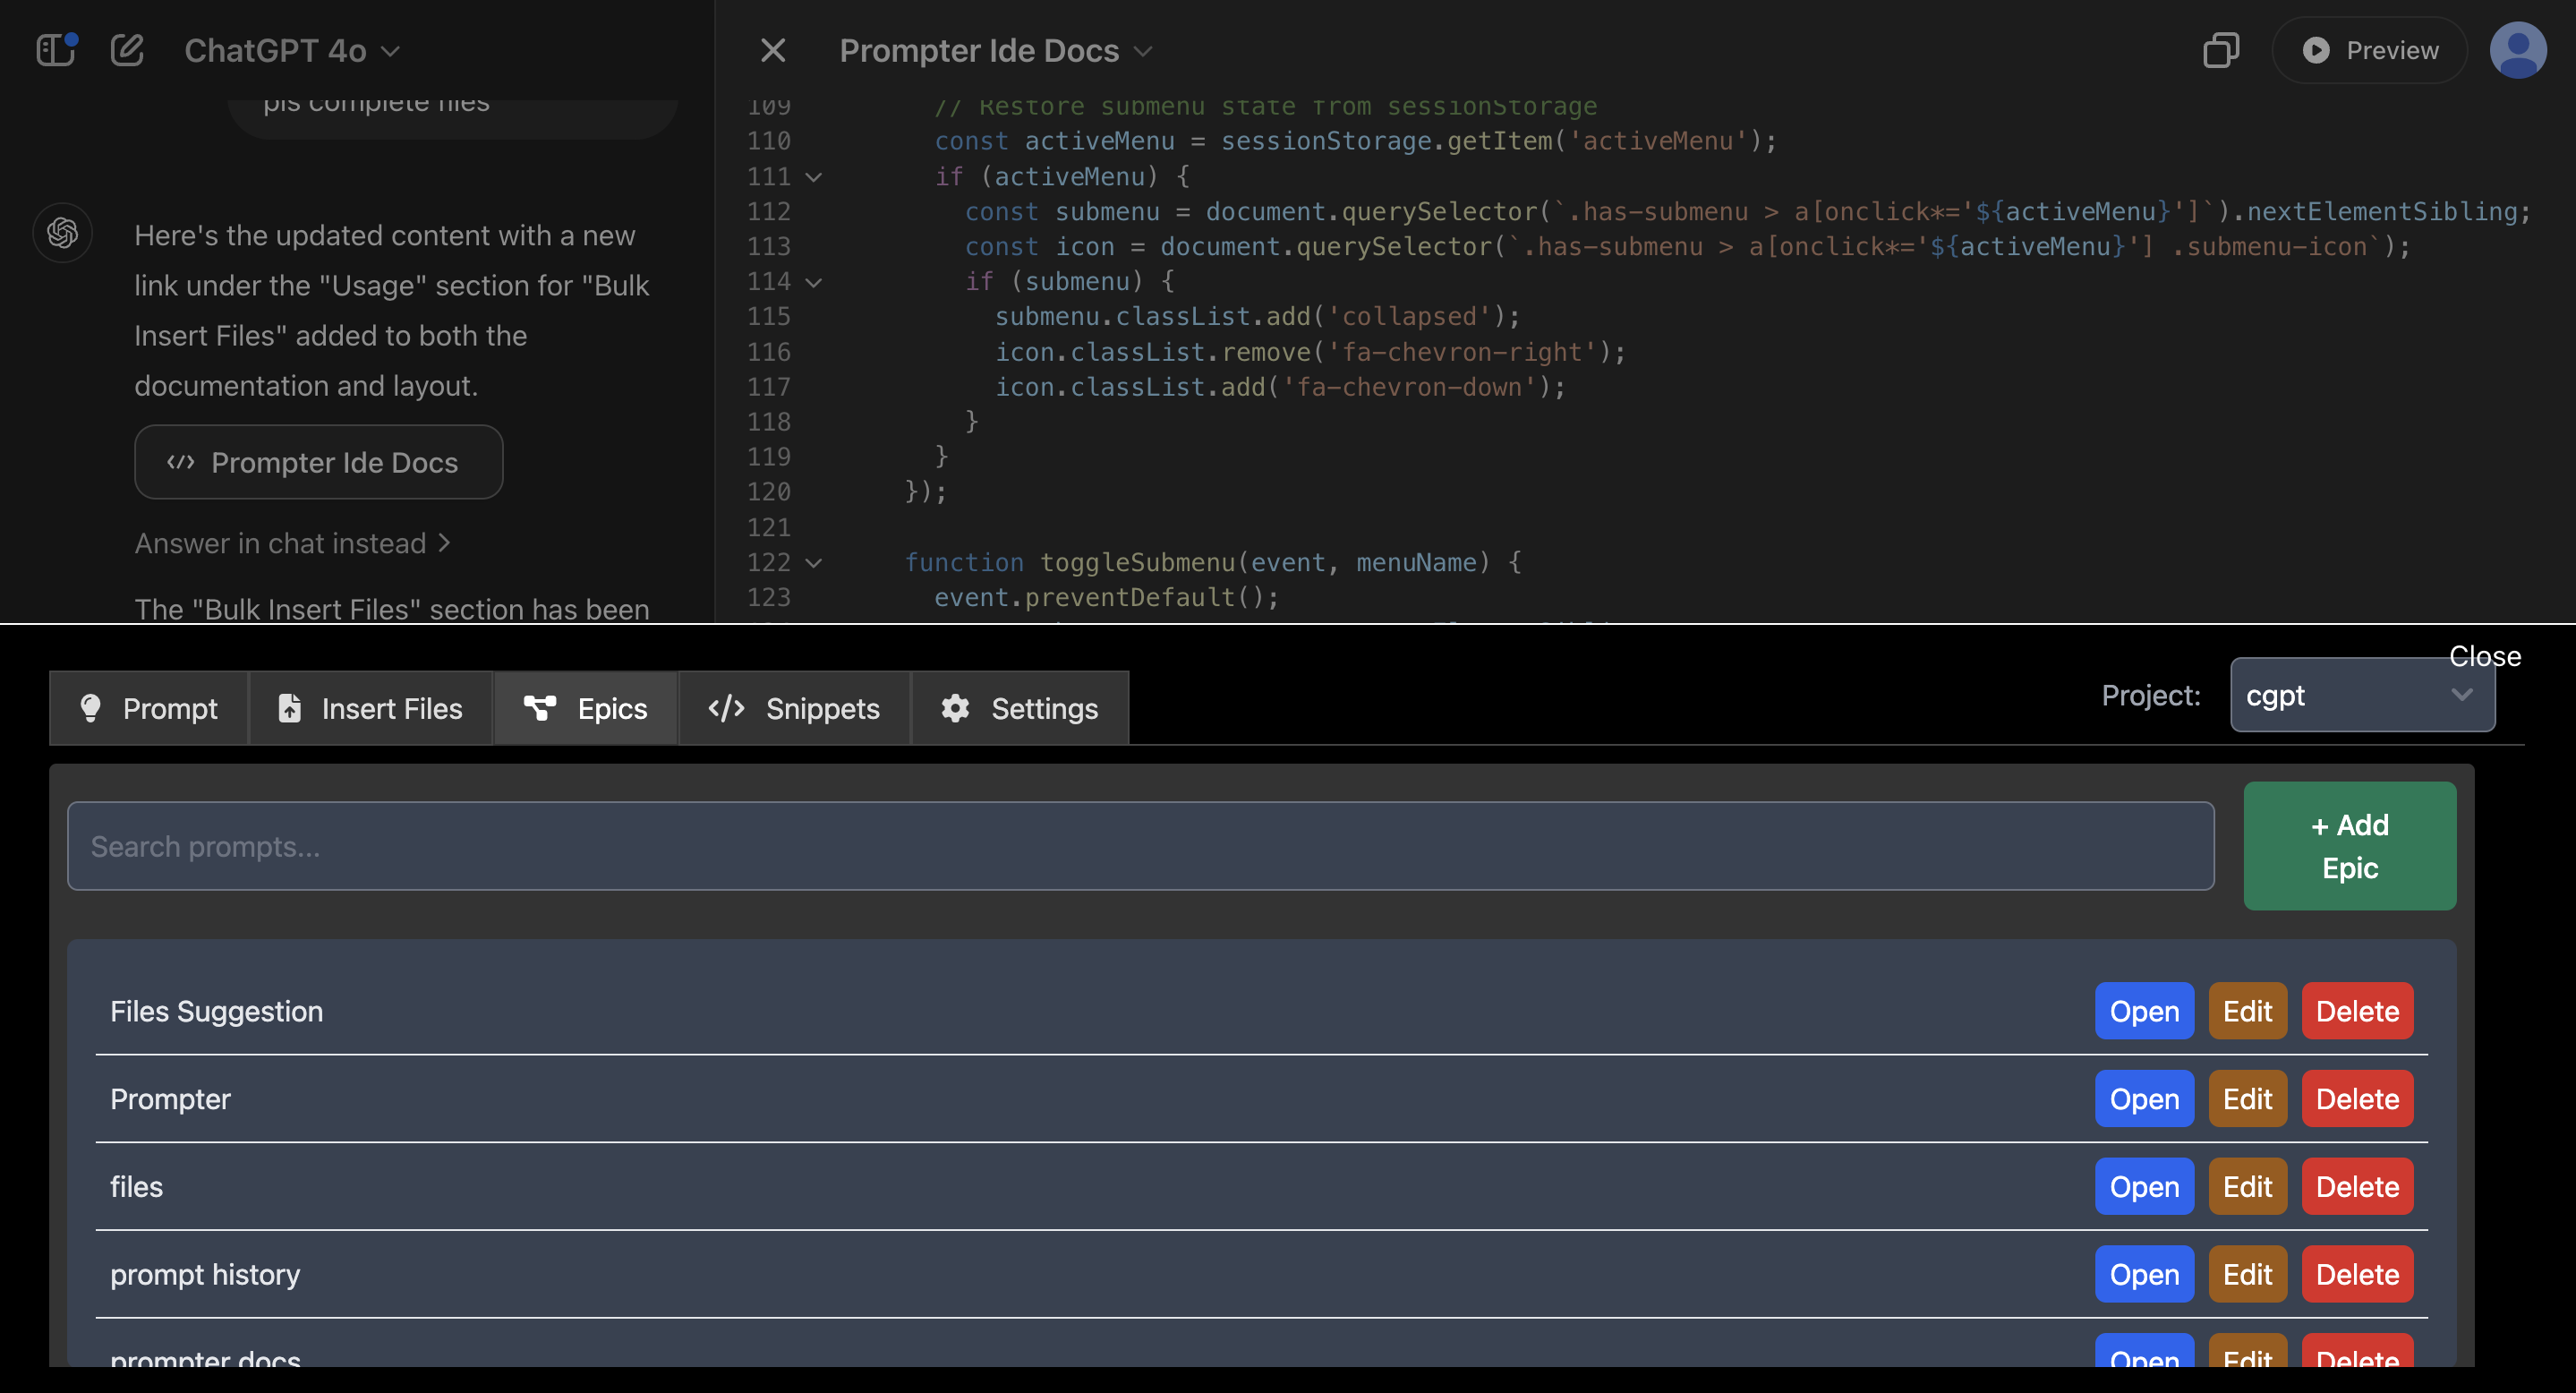Close the Prompter Ide Docs canvas
The height and width of the screenshot is (1393, 2576).
772,50
